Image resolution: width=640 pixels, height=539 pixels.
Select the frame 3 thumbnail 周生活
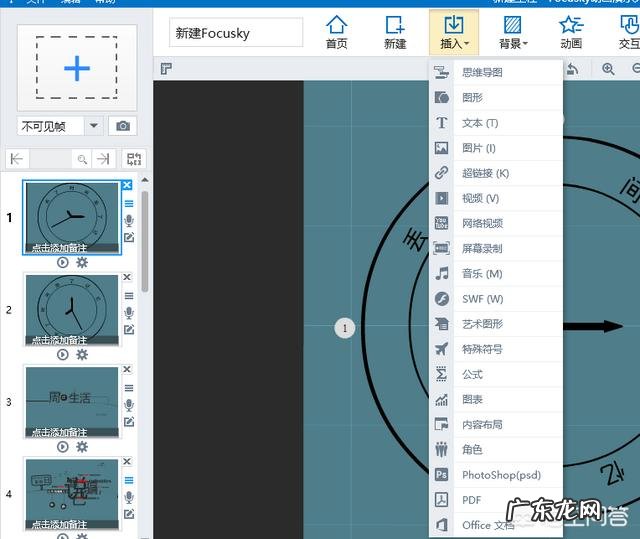(x=71, y=400)
